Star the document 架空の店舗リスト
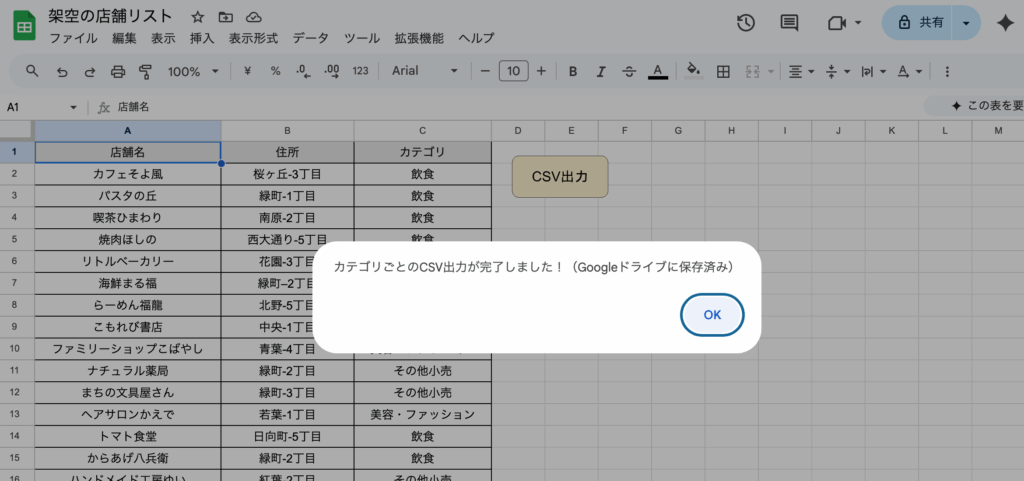Image resolution: width=1024 pixels, height=481 pixels. [x=197, y=18]
